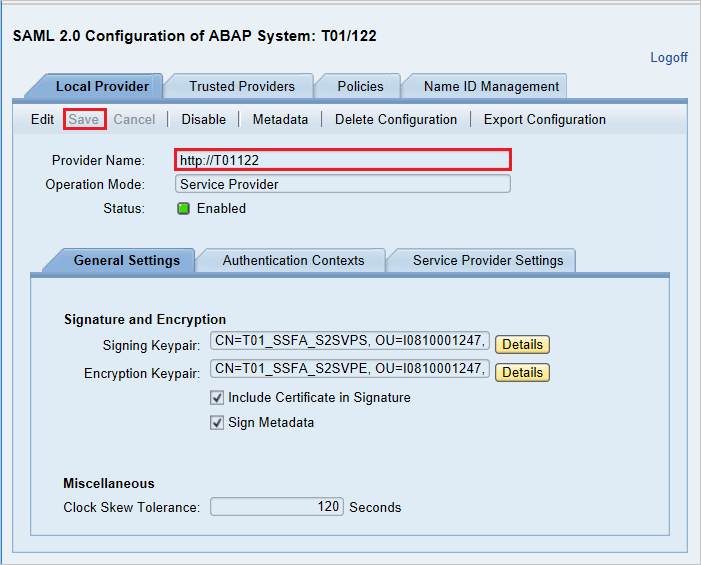The width and height of the screenshot is (701, 565).
Task: Select the Name ID Management tab
Action: click(491, 86)
